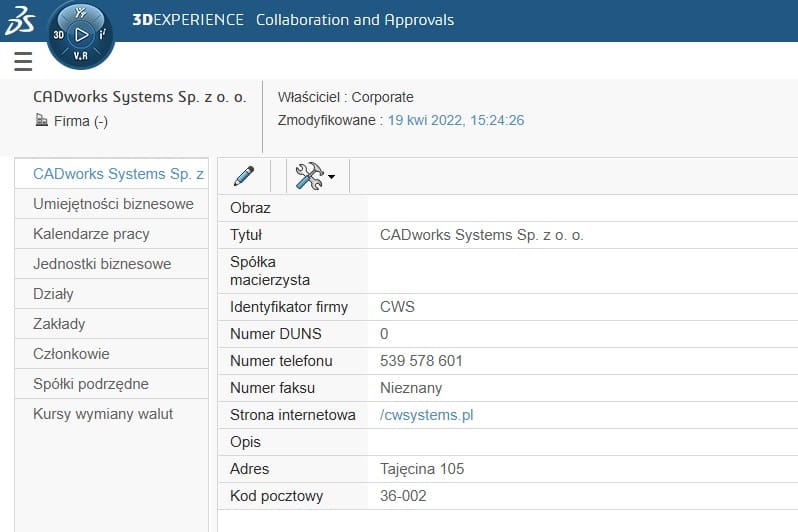Click the Właściciel : Corporate text

pyautogui.click(x=346, y=97)
